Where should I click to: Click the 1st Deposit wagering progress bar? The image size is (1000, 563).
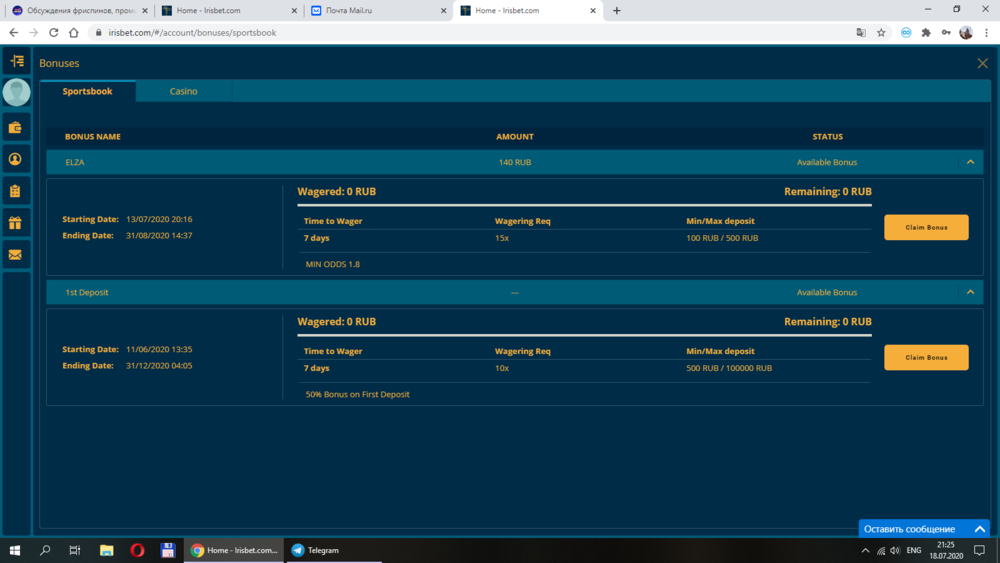tap(584, 335)
